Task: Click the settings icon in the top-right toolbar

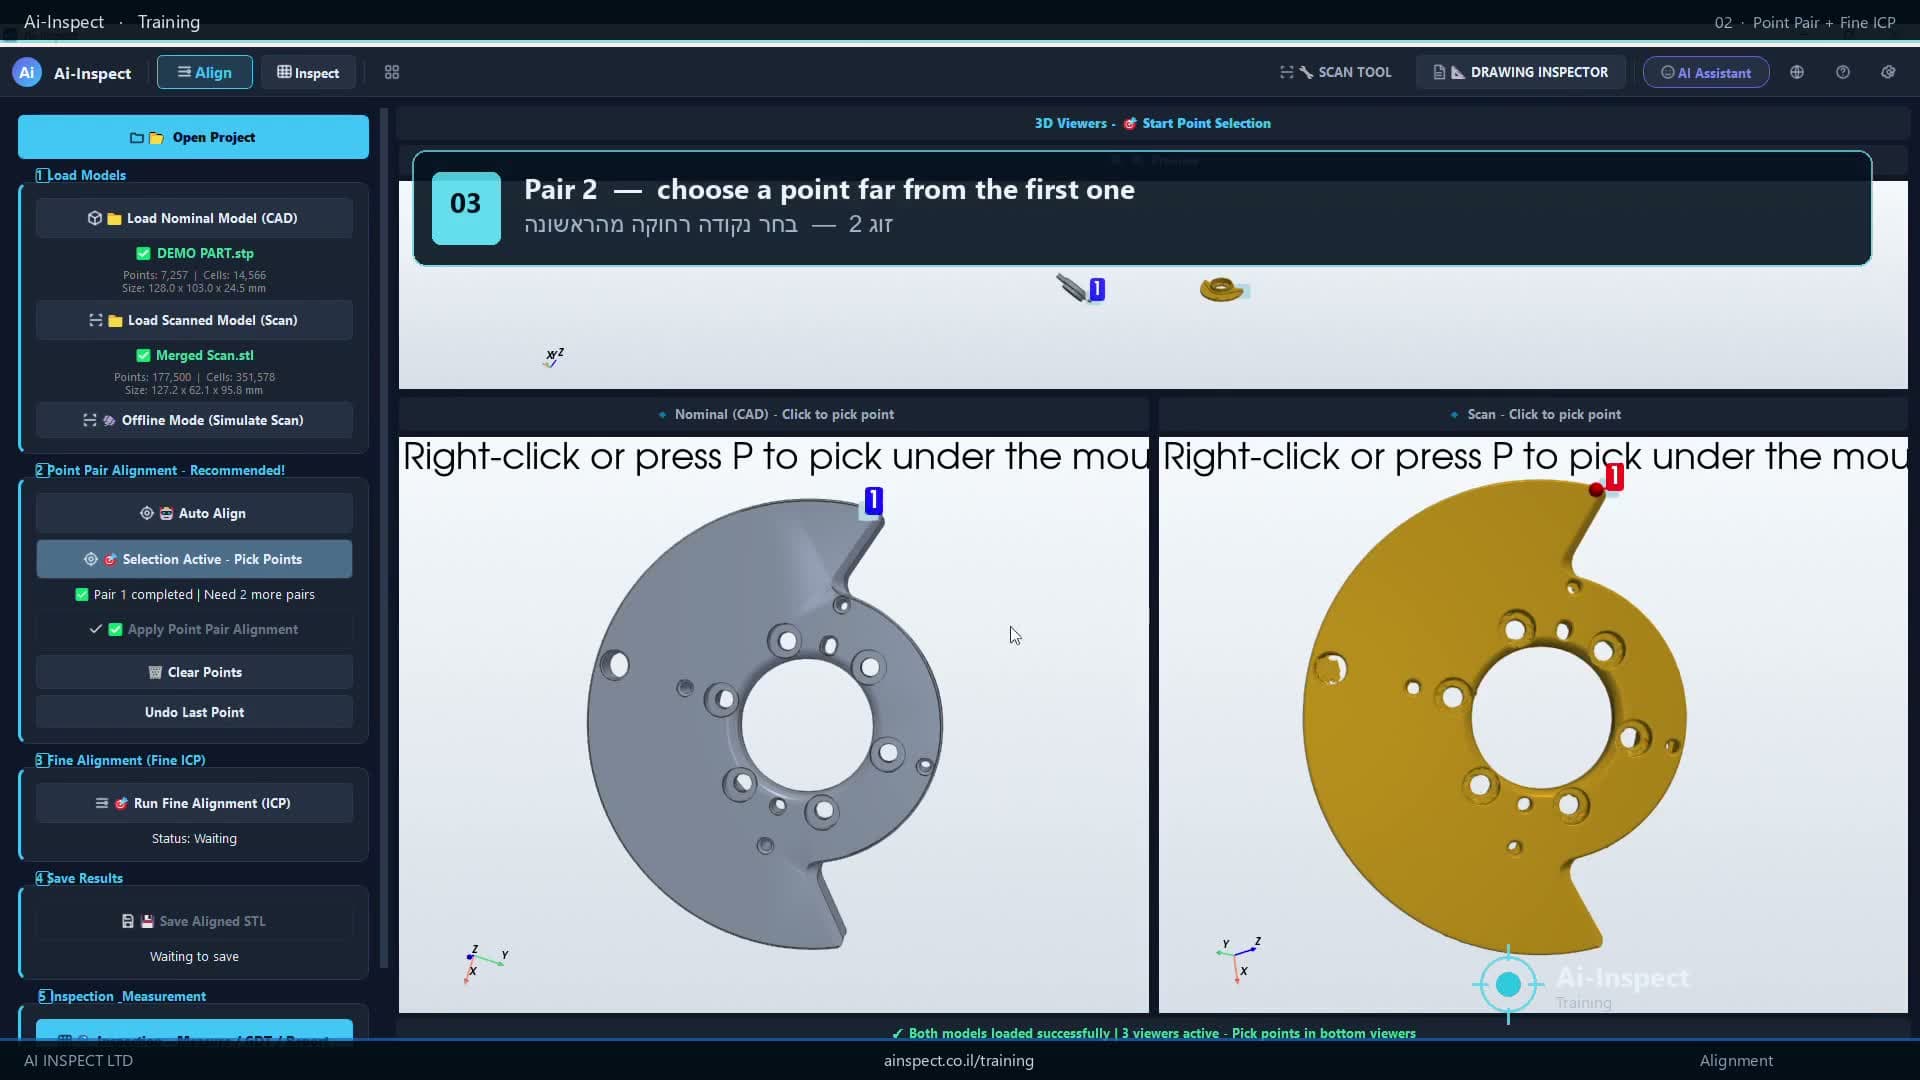Action: point(1888,72)
